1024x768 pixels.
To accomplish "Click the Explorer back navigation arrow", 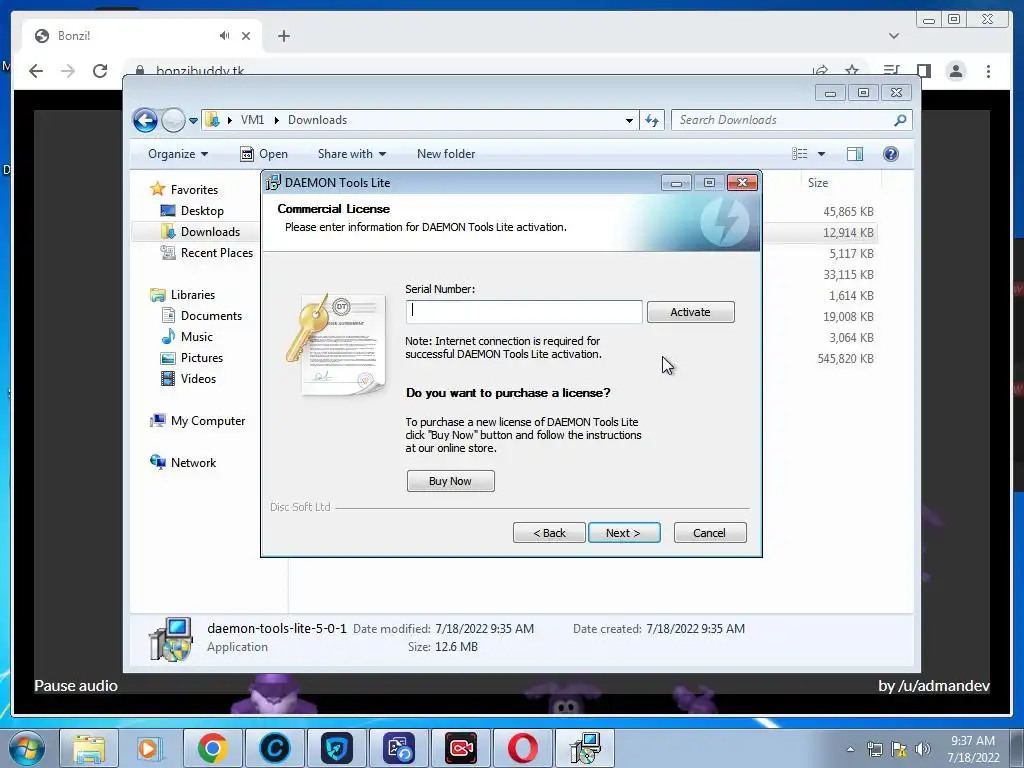I will [145, 120].
